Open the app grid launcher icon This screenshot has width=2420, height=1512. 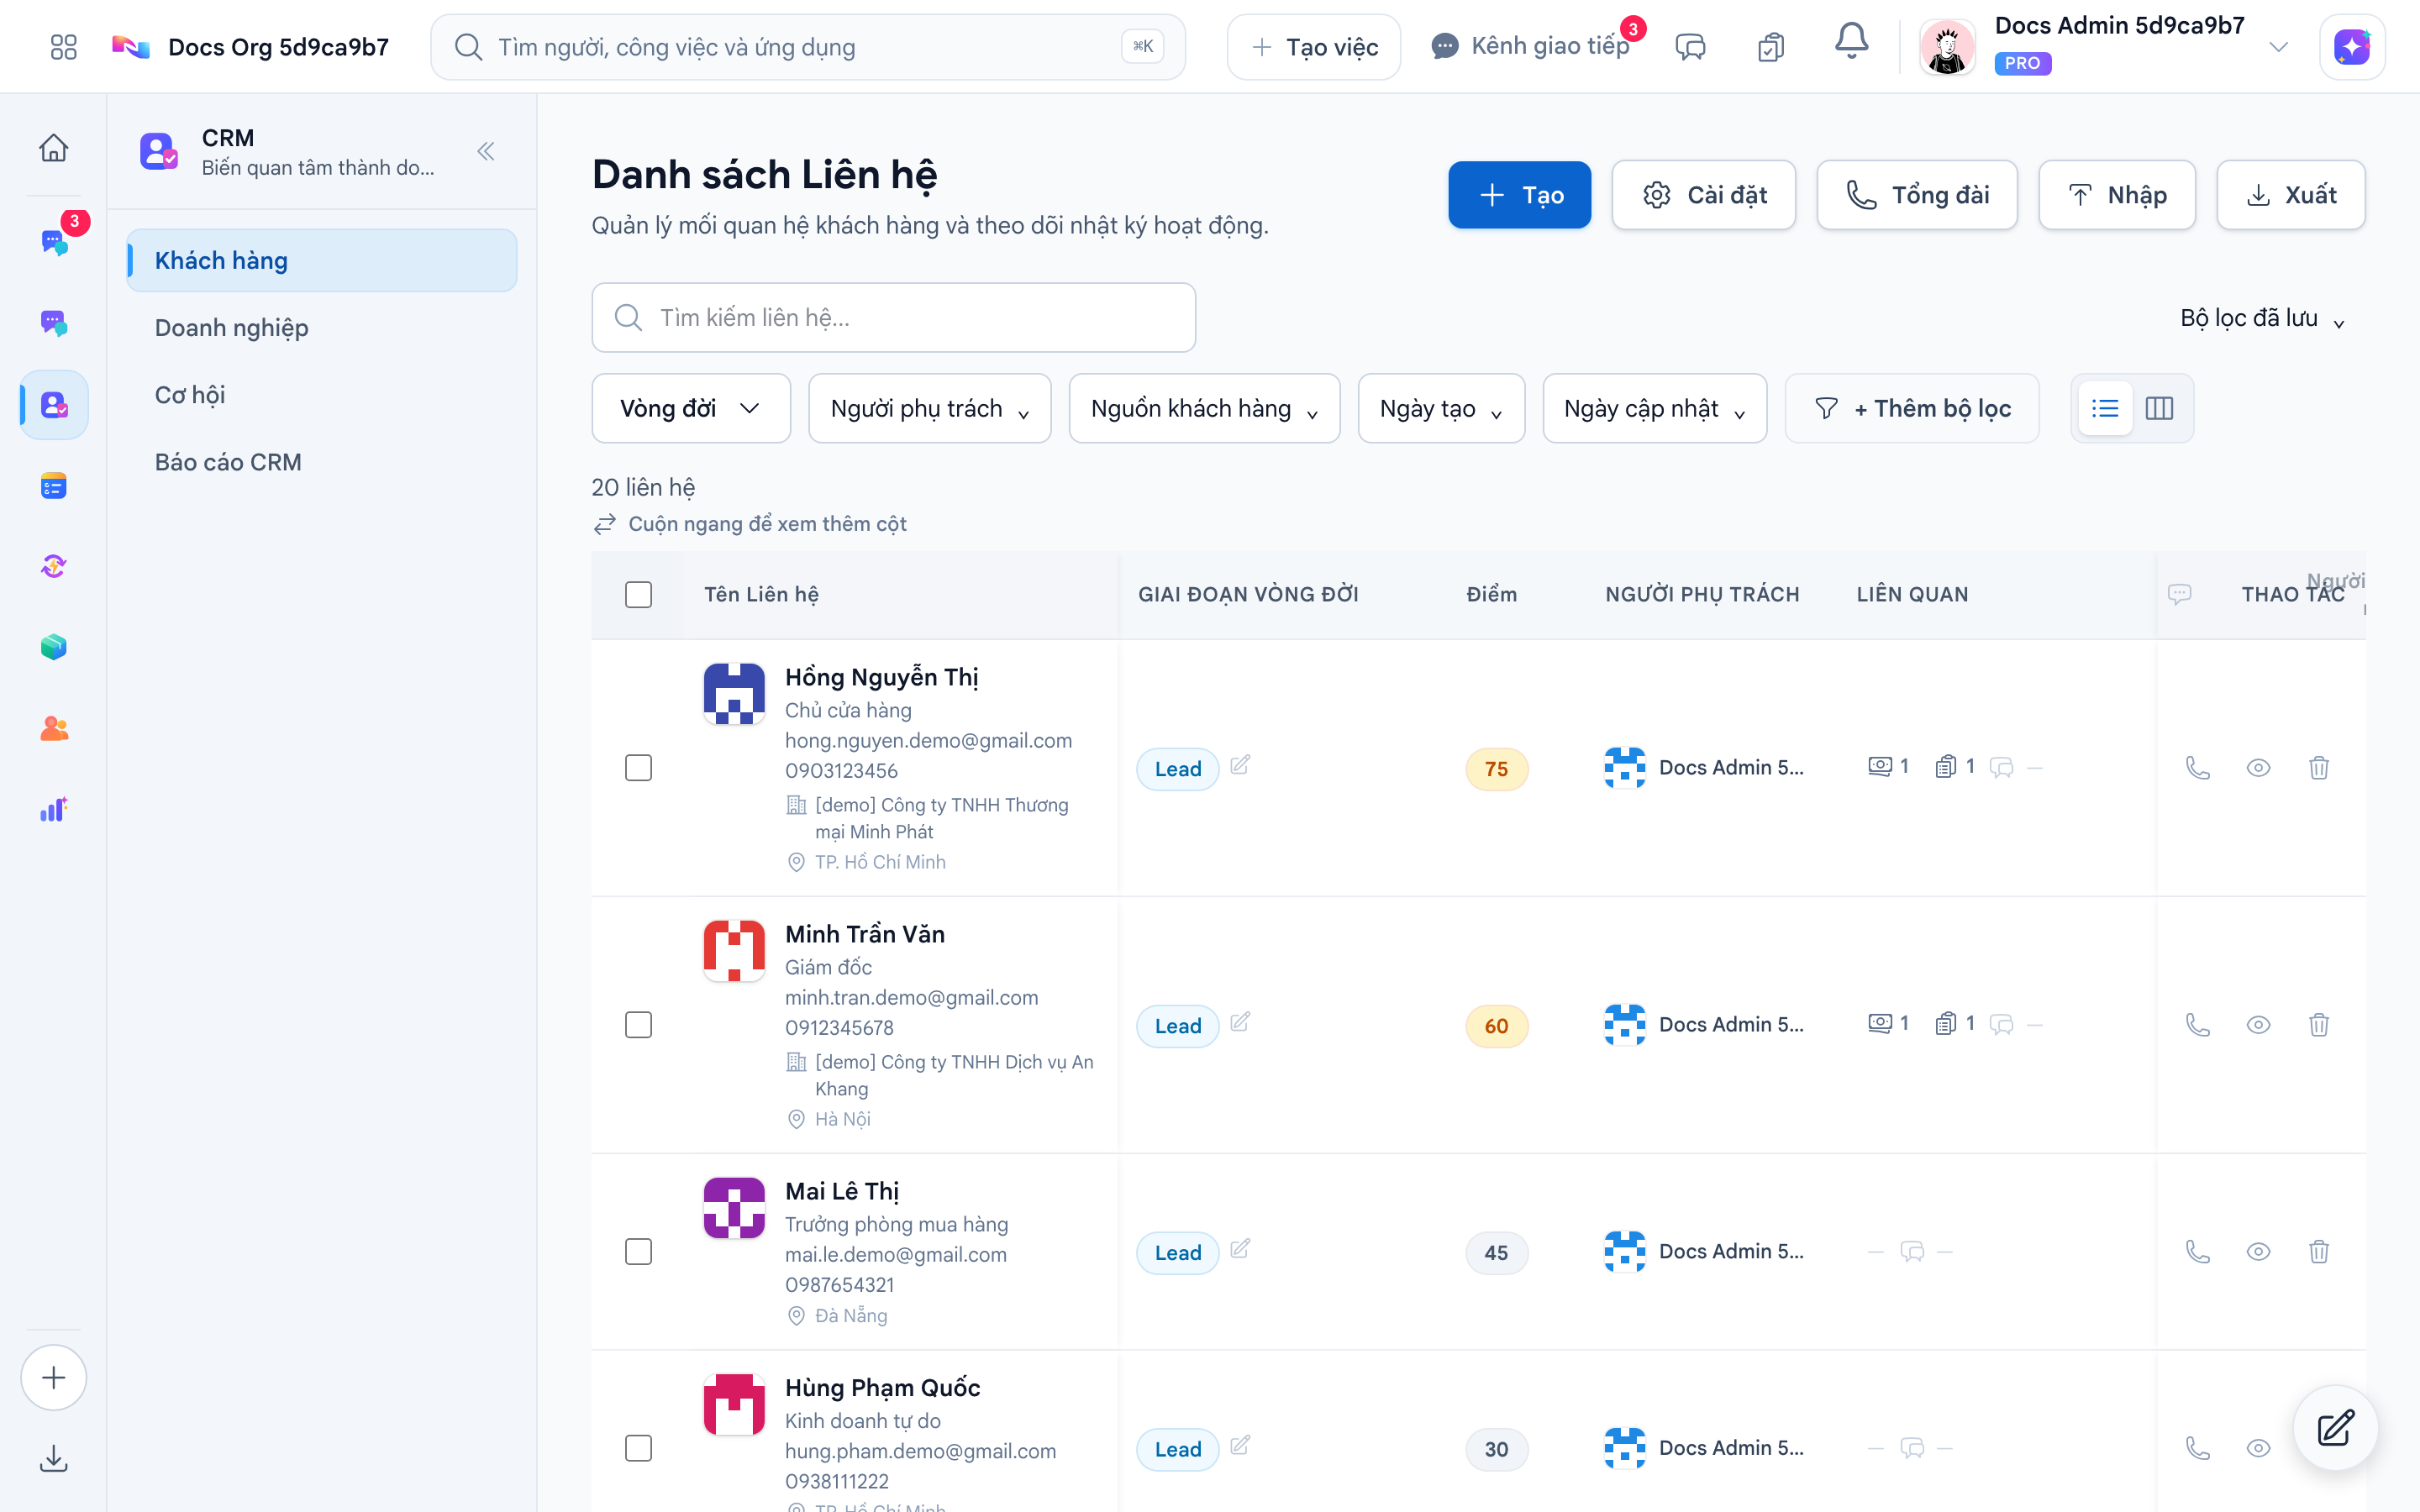click(63, 47)
